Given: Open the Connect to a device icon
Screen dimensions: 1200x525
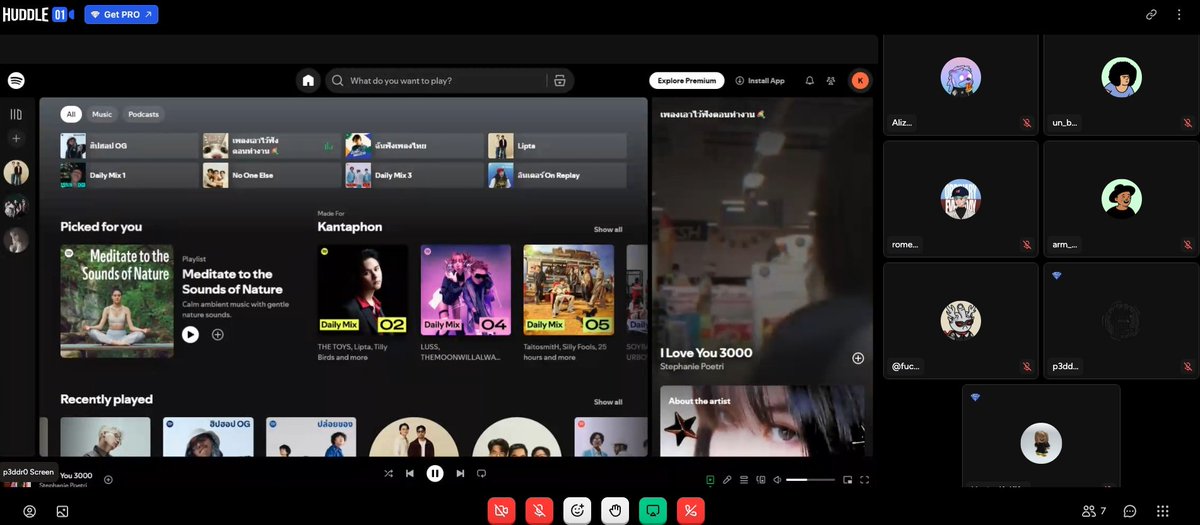Looking at the screenshot, I should tap(760, 480).
